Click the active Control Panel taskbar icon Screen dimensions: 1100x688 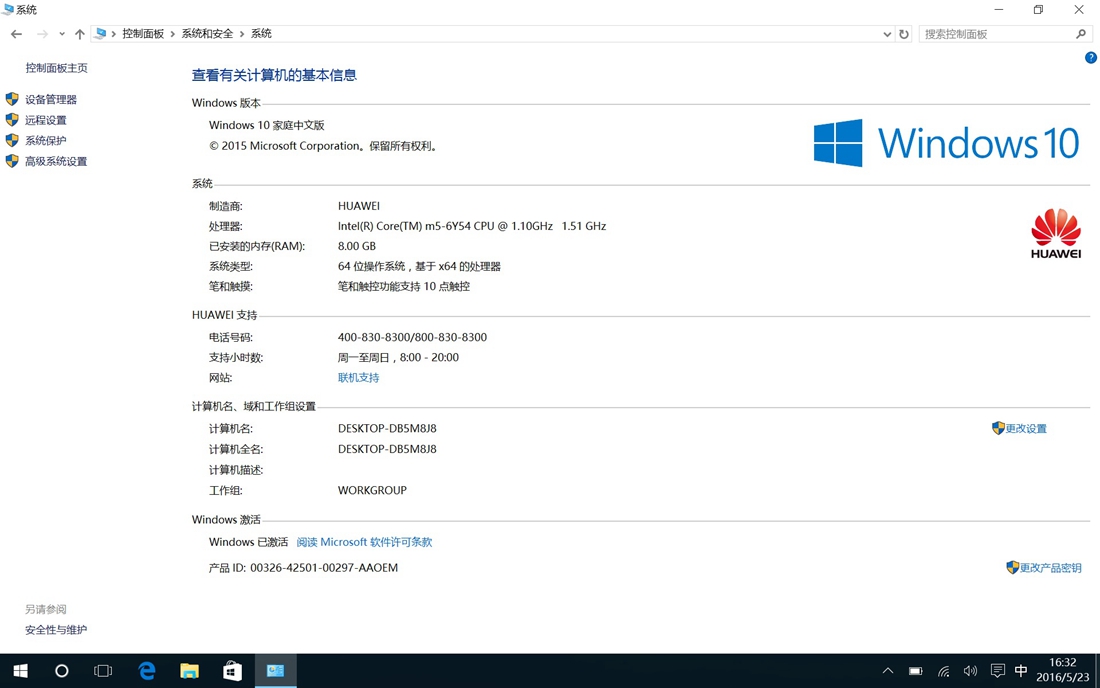pyautogui.click(x=275, y=671)
